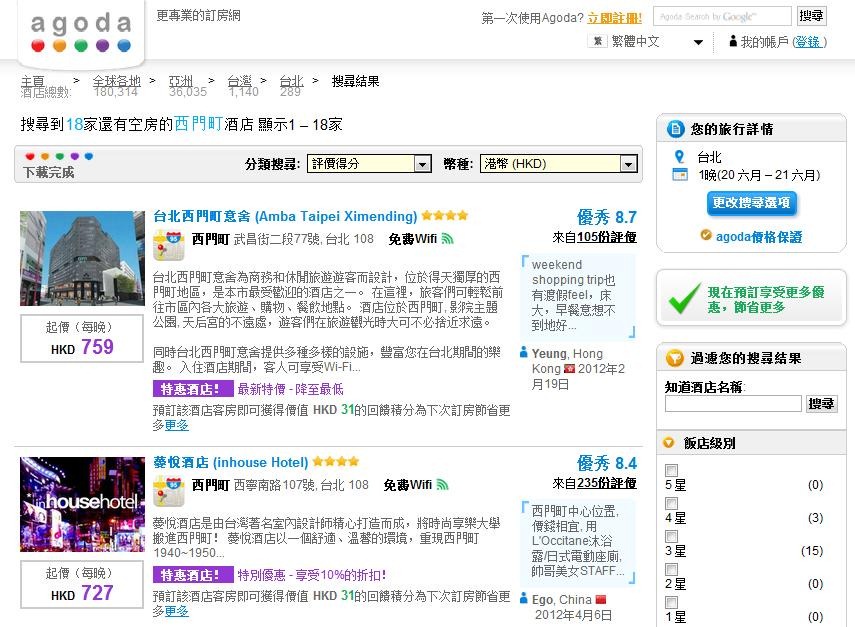Go to 台北 in breadcrumb
Image resolution: width=855 pixels, height=627 pixels.
pyautogui.click(x=291, y=81)
